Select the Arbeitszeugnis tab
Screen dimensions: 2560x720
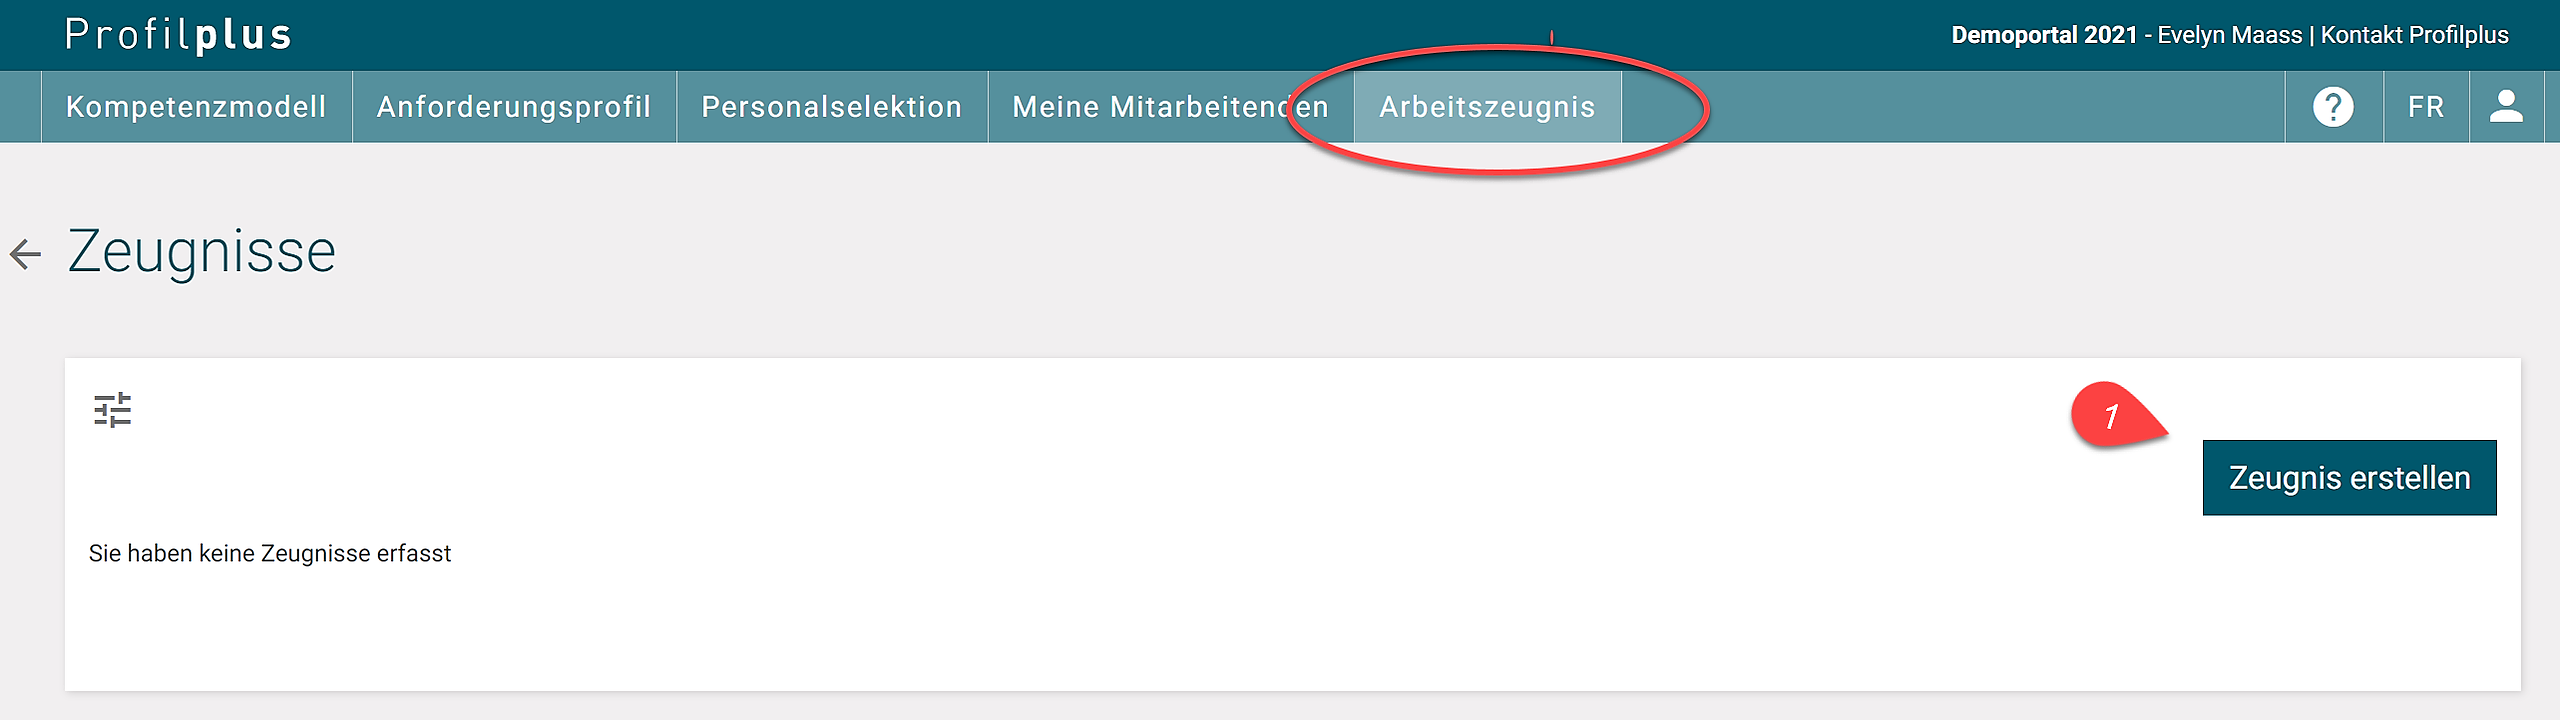click(x=1488, y=107)
